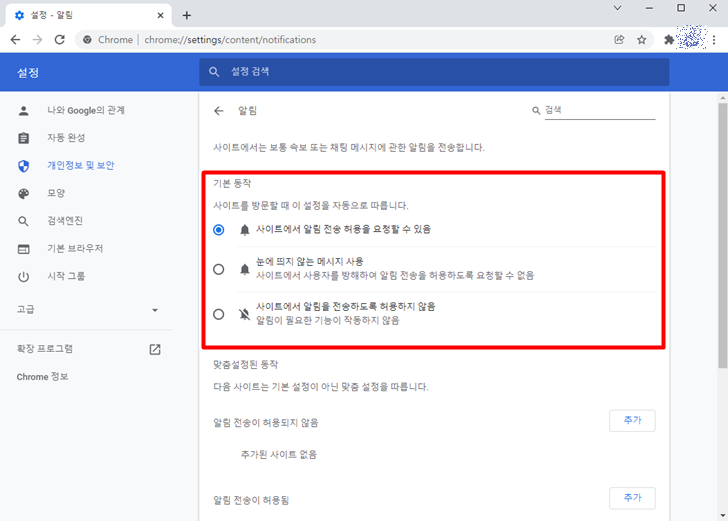Click the address bar URL chrome://settings/content/notifications

[x=230, y=40]
